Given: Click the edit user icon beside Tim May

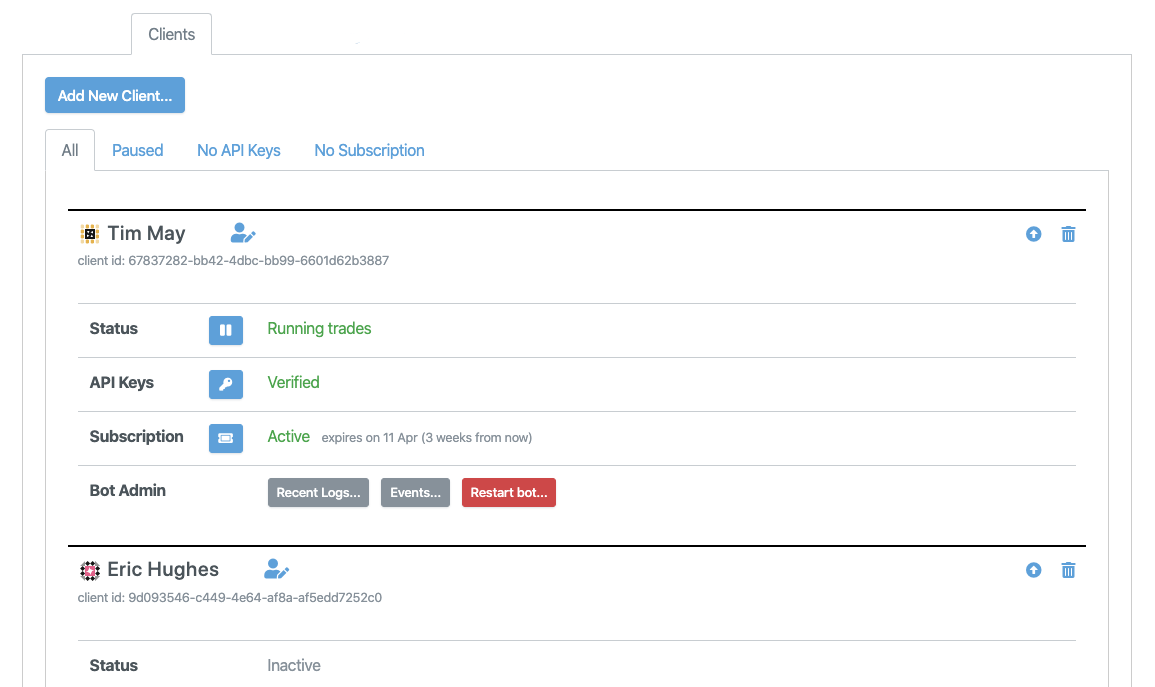Looking at the screenshot, I should click(243, 234).
